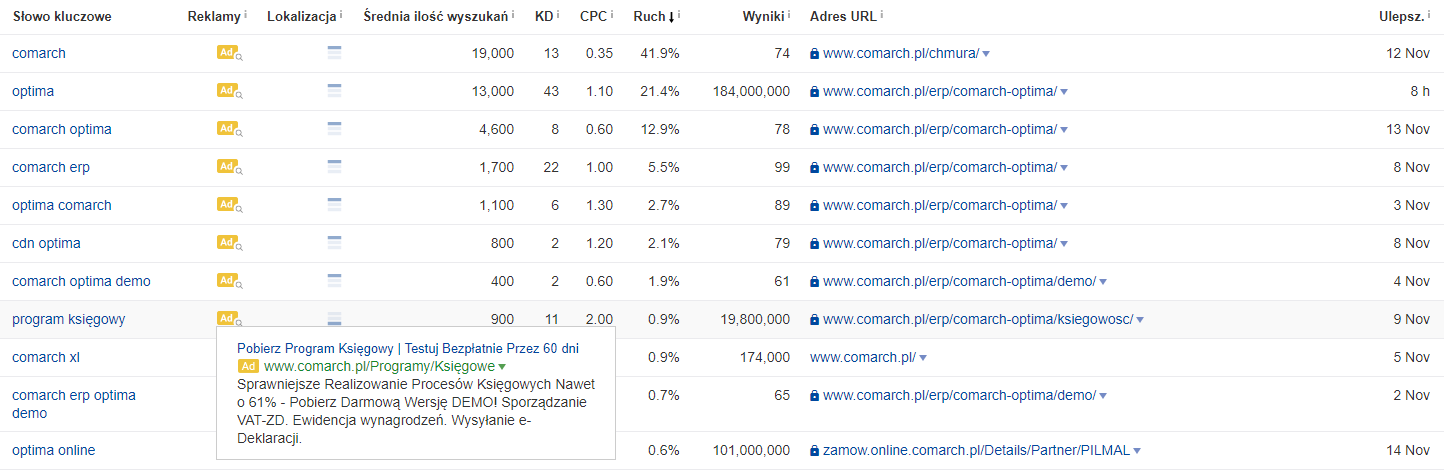1444x474 pixels.
Task: Expand ad URL arrow in the tooltip preview
Action: coord(502,368)
